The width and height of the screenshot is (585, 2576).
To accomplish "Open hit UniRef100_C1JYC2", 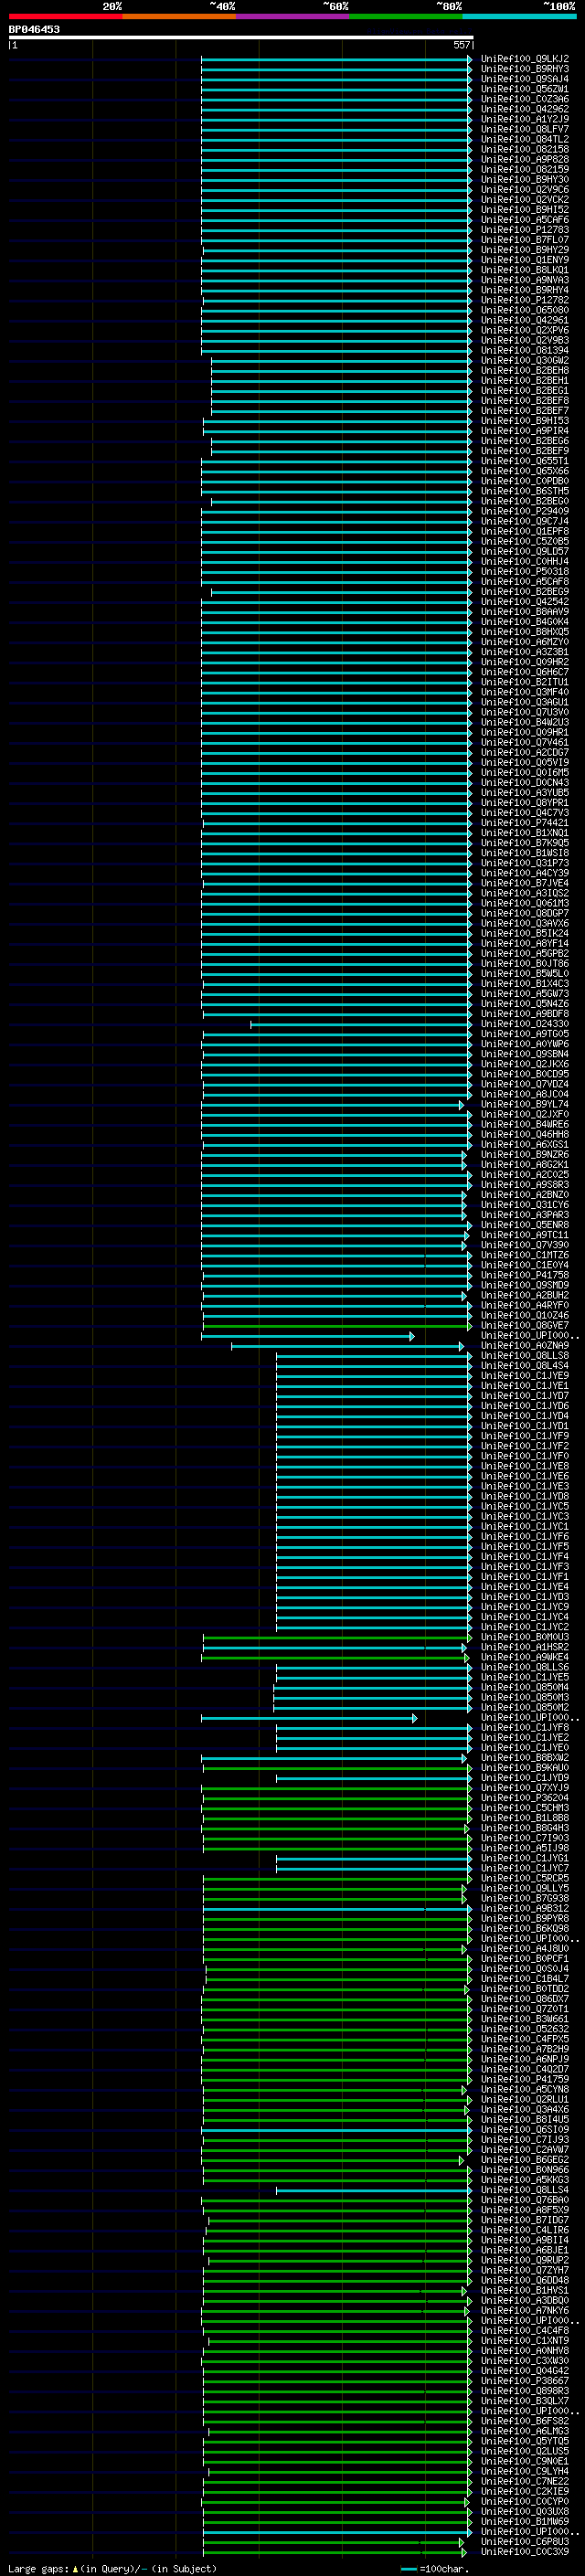I will [525, 1627].
